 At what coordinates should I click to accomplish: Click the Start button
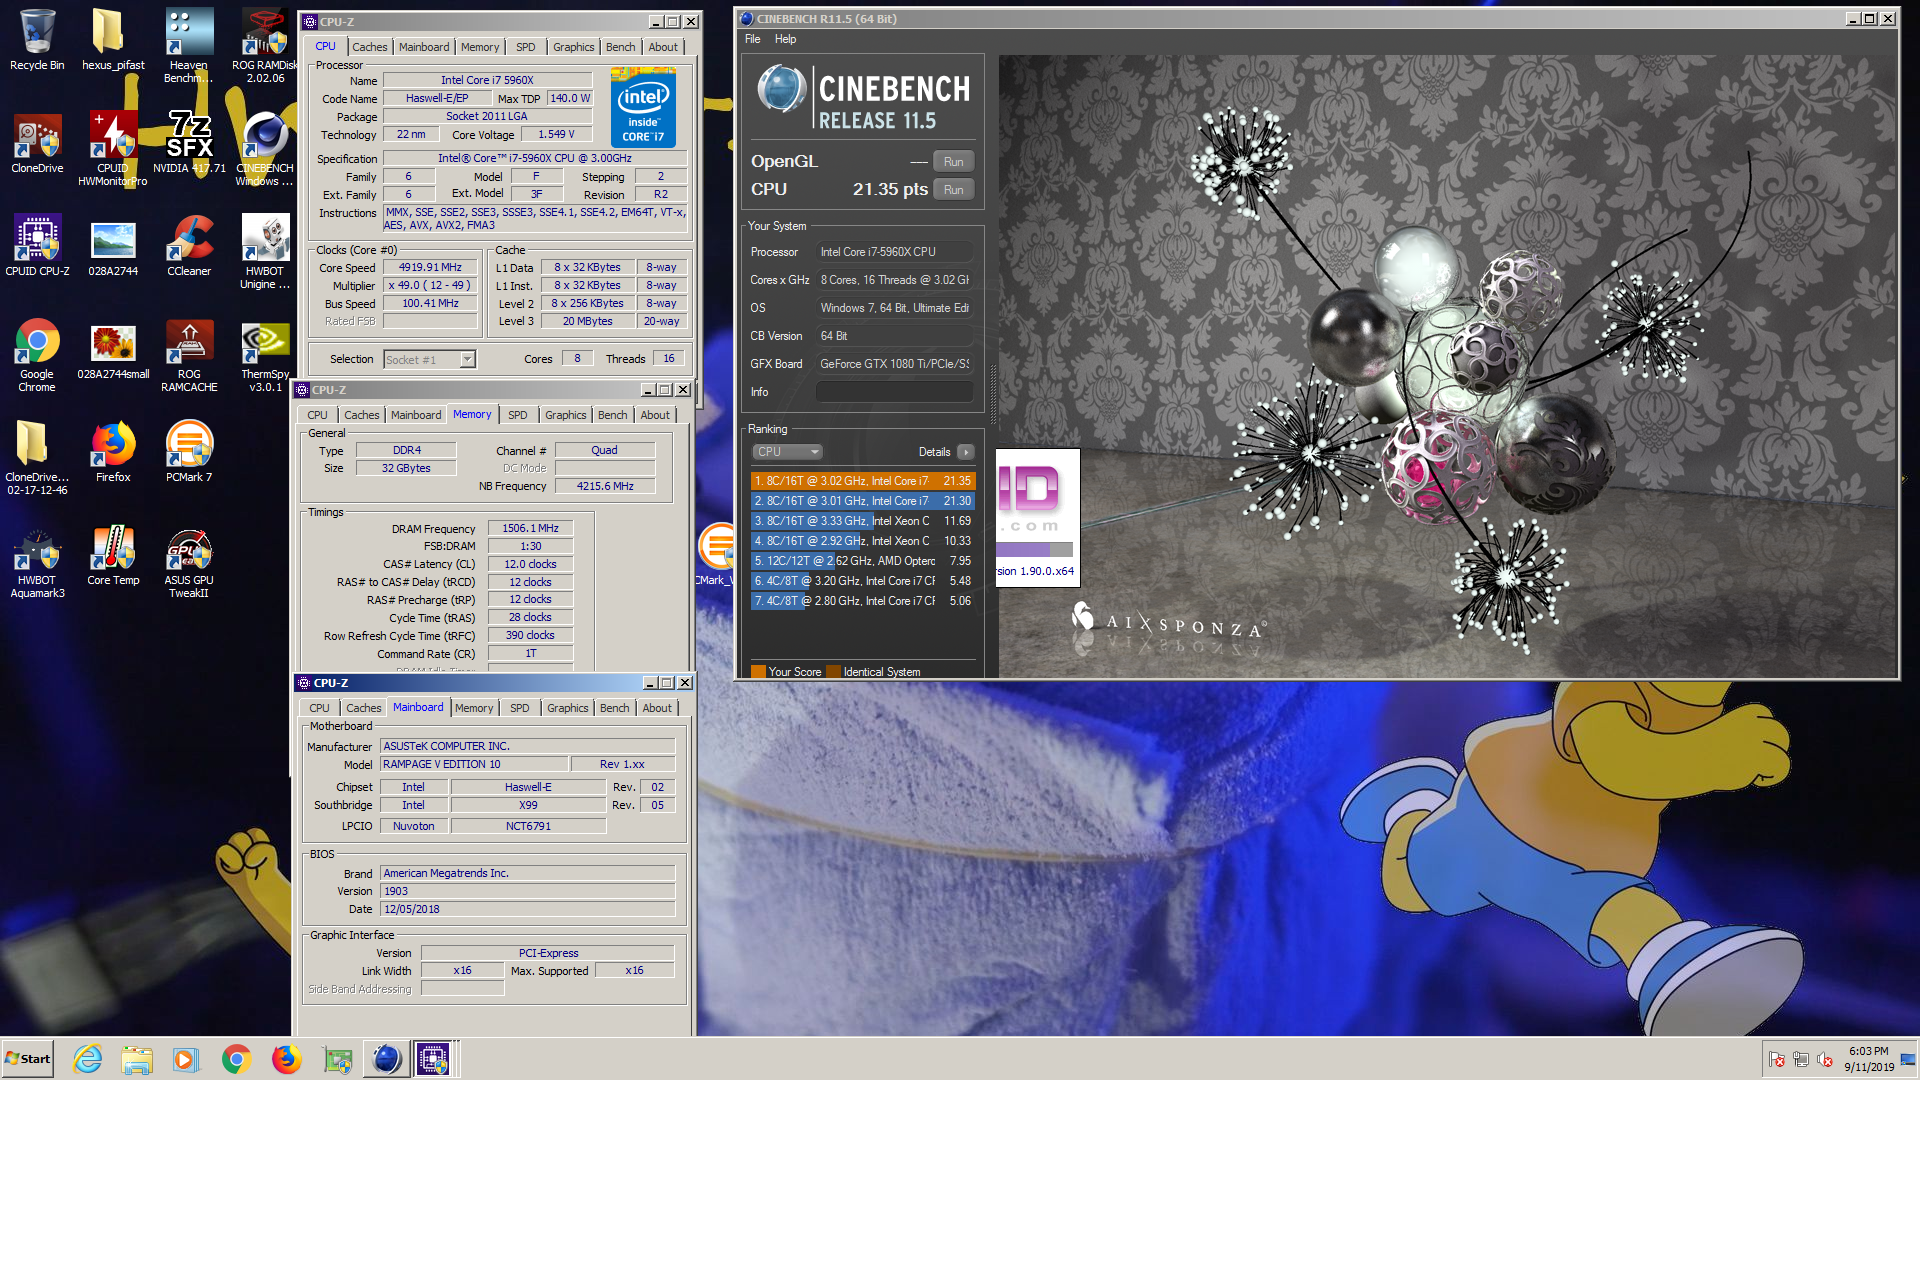[x=28, y=1059]
